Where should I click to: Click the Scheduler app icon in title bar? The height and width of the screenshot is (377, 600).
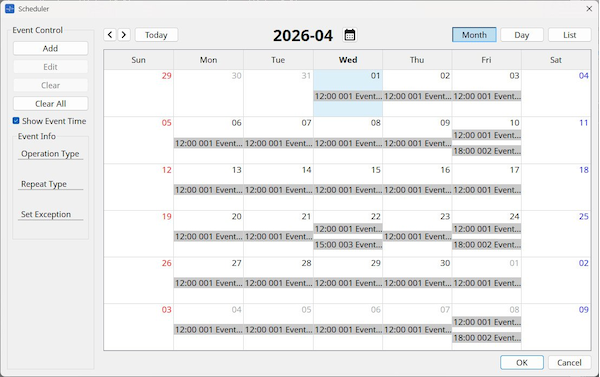(10, 8)
